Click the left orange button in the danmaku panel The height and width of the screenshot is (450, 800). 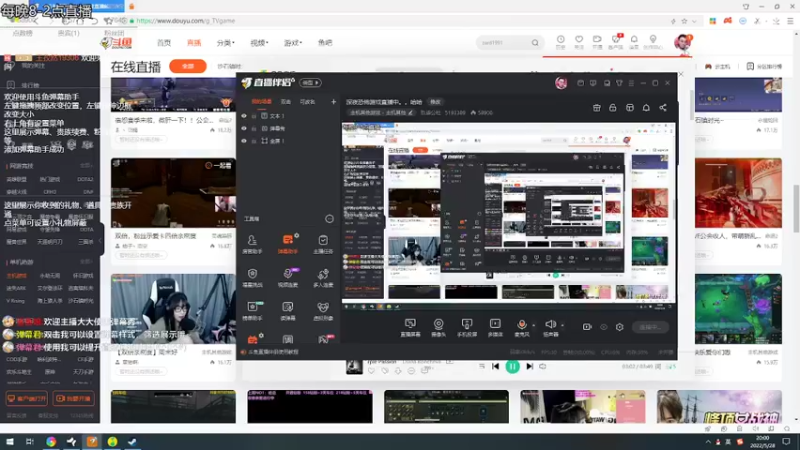27,398
